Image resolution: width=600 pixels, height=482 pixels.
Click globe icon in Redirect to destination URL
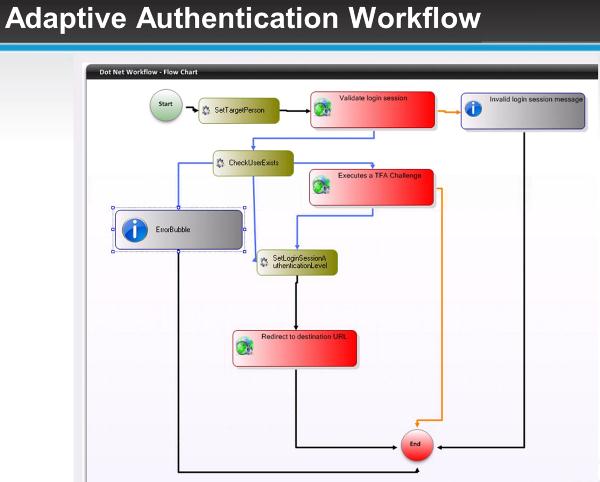(245, 346)
